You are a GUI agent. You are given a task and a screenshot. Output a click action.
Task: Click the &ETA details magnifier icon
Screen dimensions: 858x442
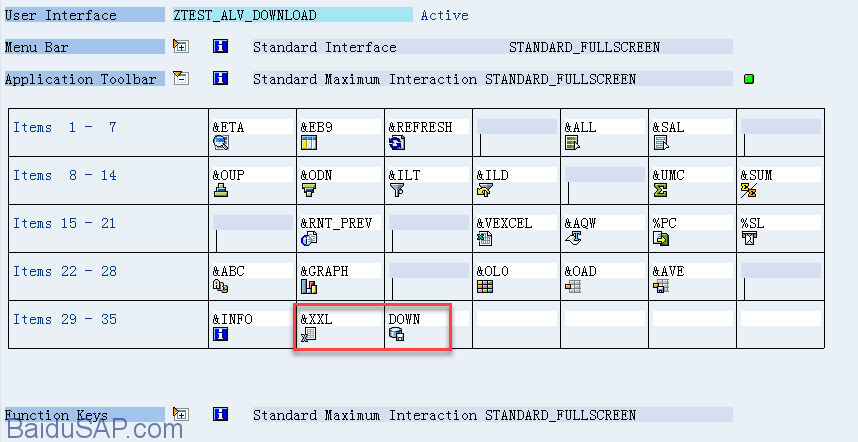click(x=221, y=143)
